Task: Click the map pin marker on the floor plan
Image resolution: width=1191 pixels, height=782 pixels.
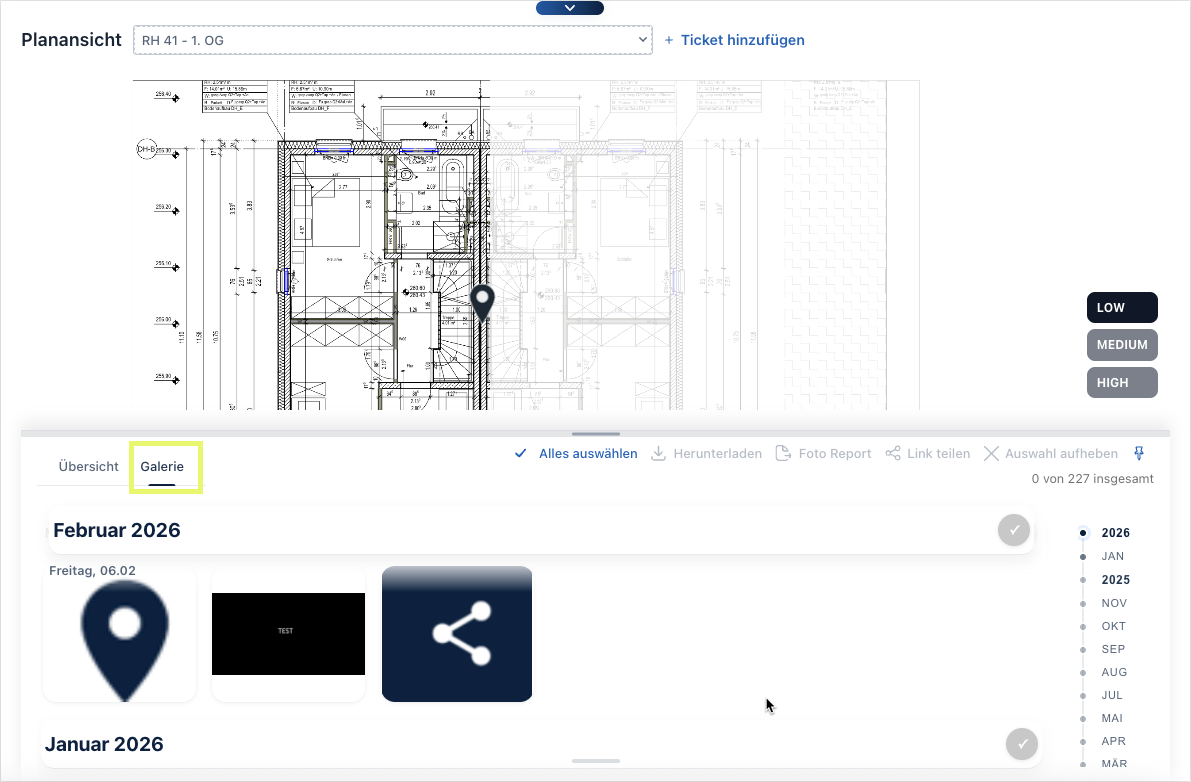Action: 483,302
